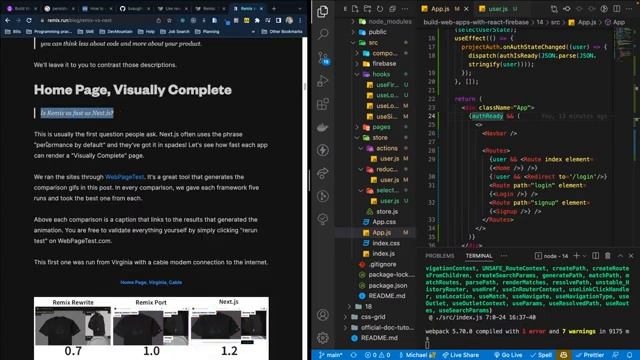Collapse the hooks folder
Image resolution: width=640 pixels, height=360 pixels.
point(357,74)
